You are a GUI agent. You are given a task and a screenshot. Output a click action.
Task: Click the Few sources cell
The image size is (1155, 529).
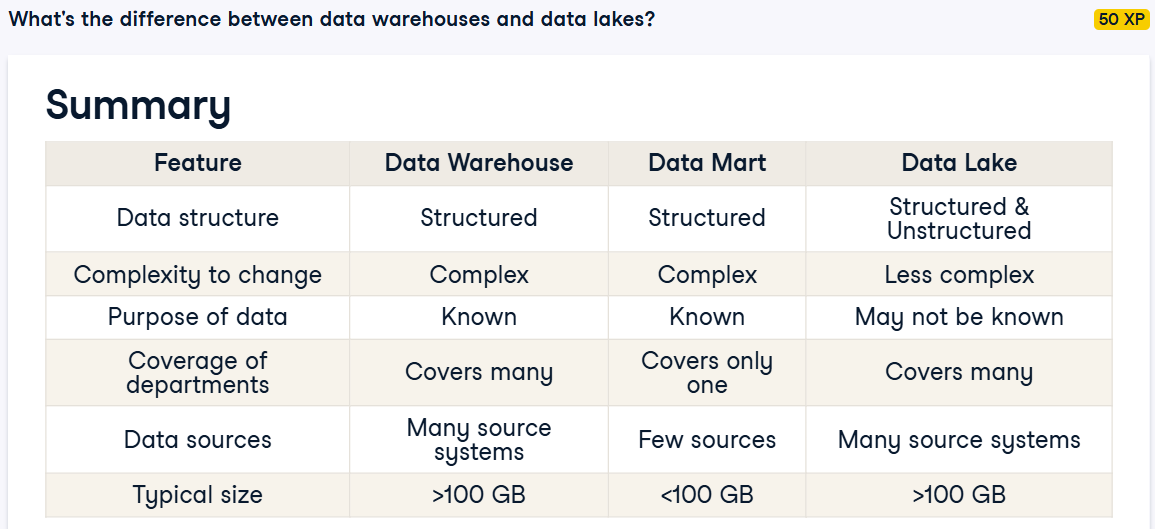(707, 440)
